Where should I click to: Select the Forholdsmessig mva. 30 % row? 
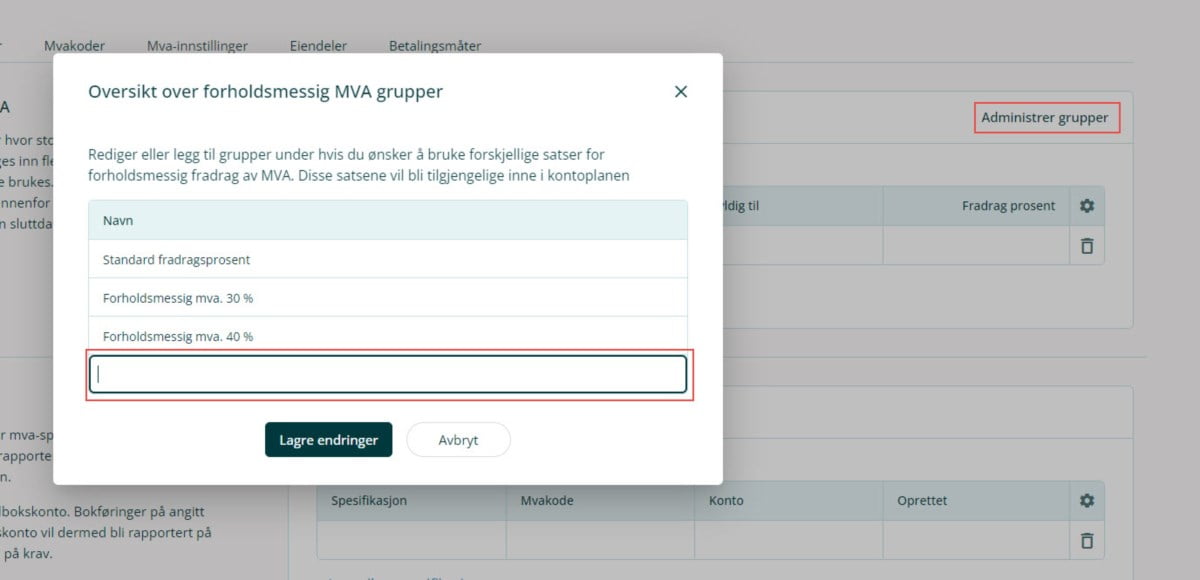coord(388,298)
